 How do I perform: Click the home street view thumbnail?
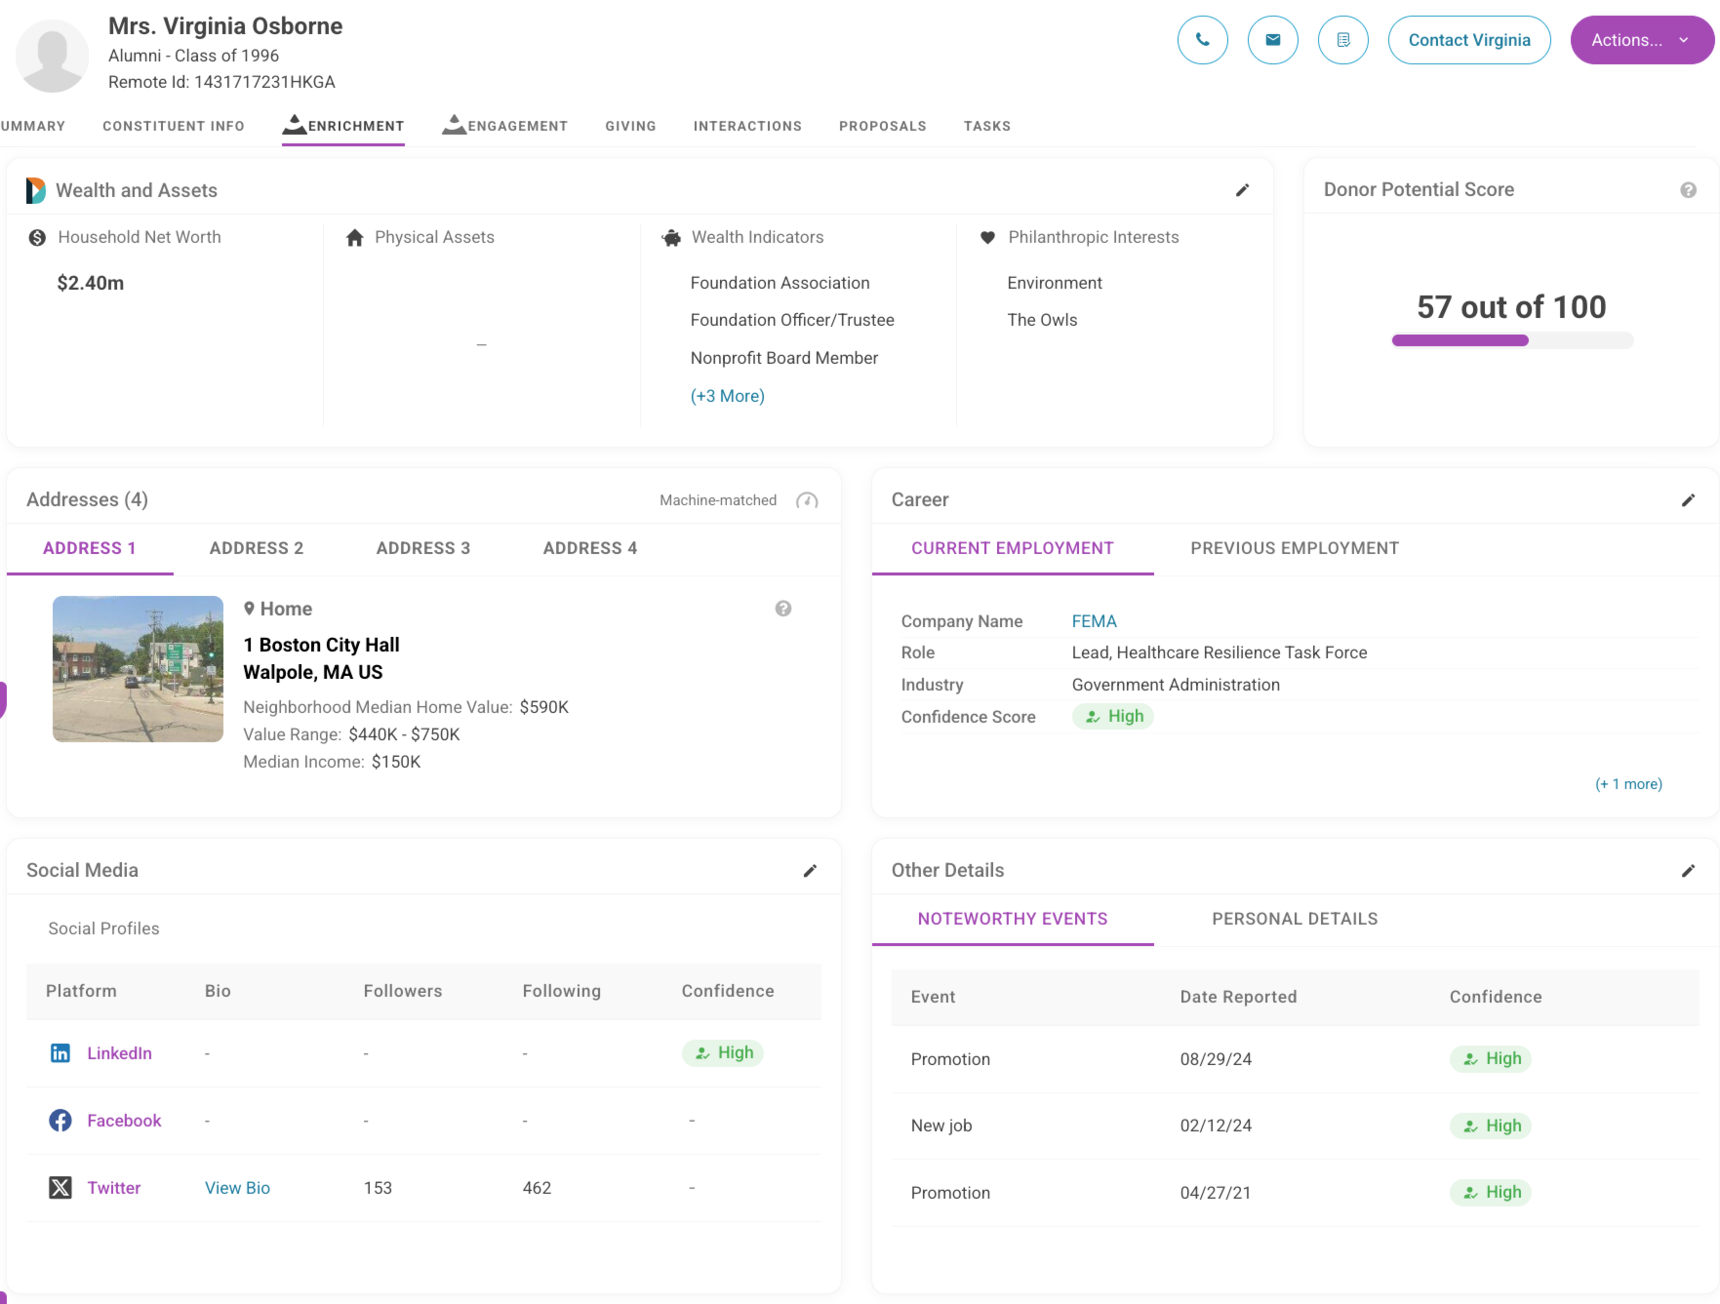pos(138,669)
